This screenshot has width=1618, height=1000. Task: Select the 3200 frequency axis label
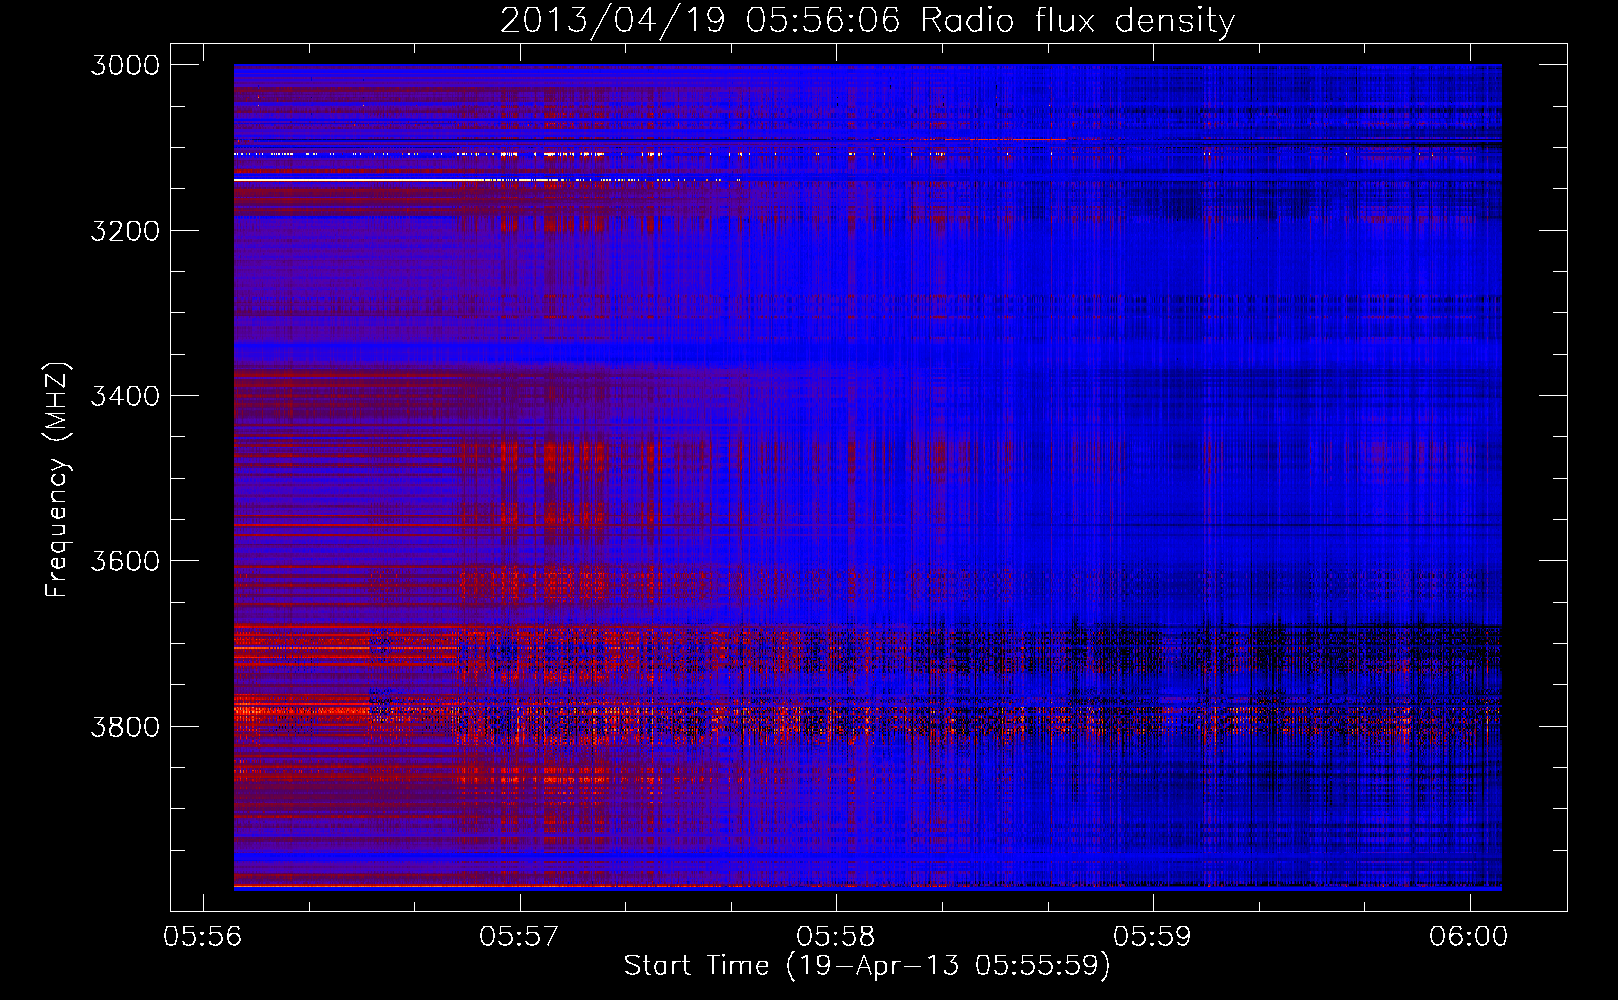click(125, 230)
